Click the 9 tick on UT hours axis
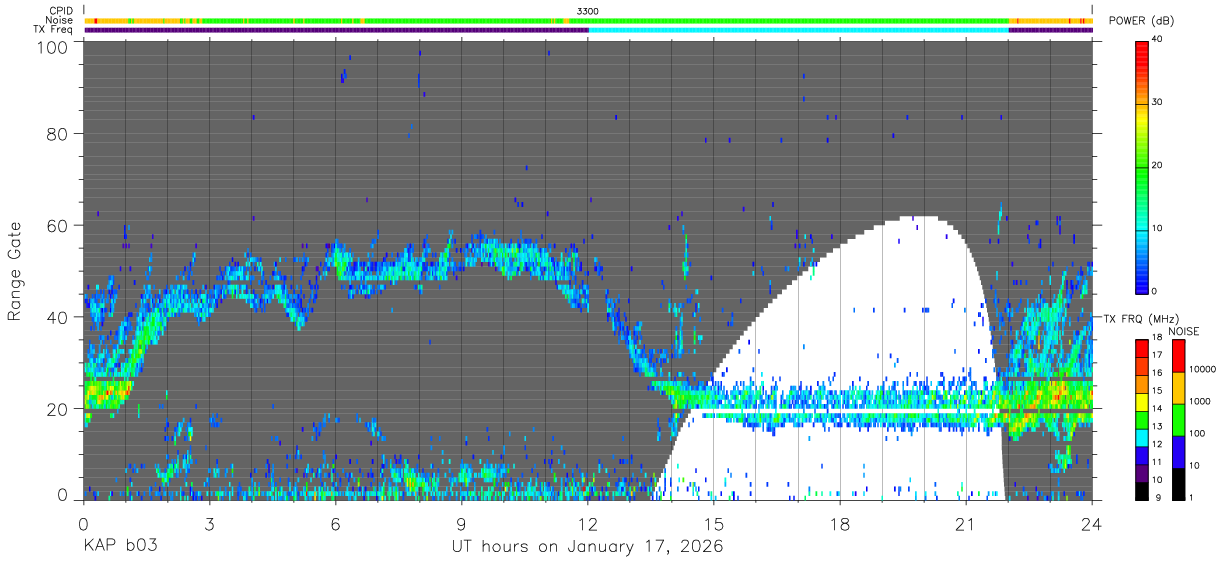The width and height of the screenshot is (1228, 567). tap(461, 523)
